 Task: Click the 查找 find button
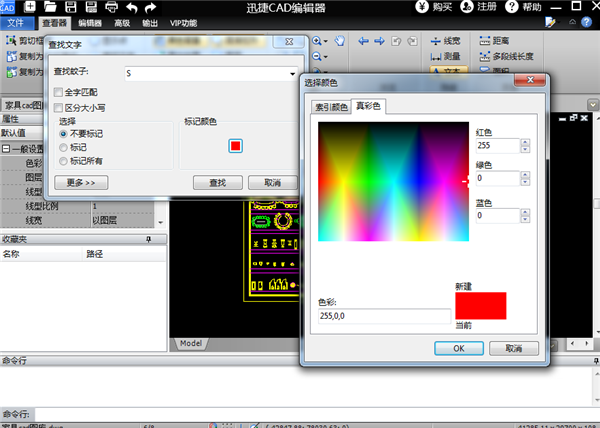tap(218, 183)
